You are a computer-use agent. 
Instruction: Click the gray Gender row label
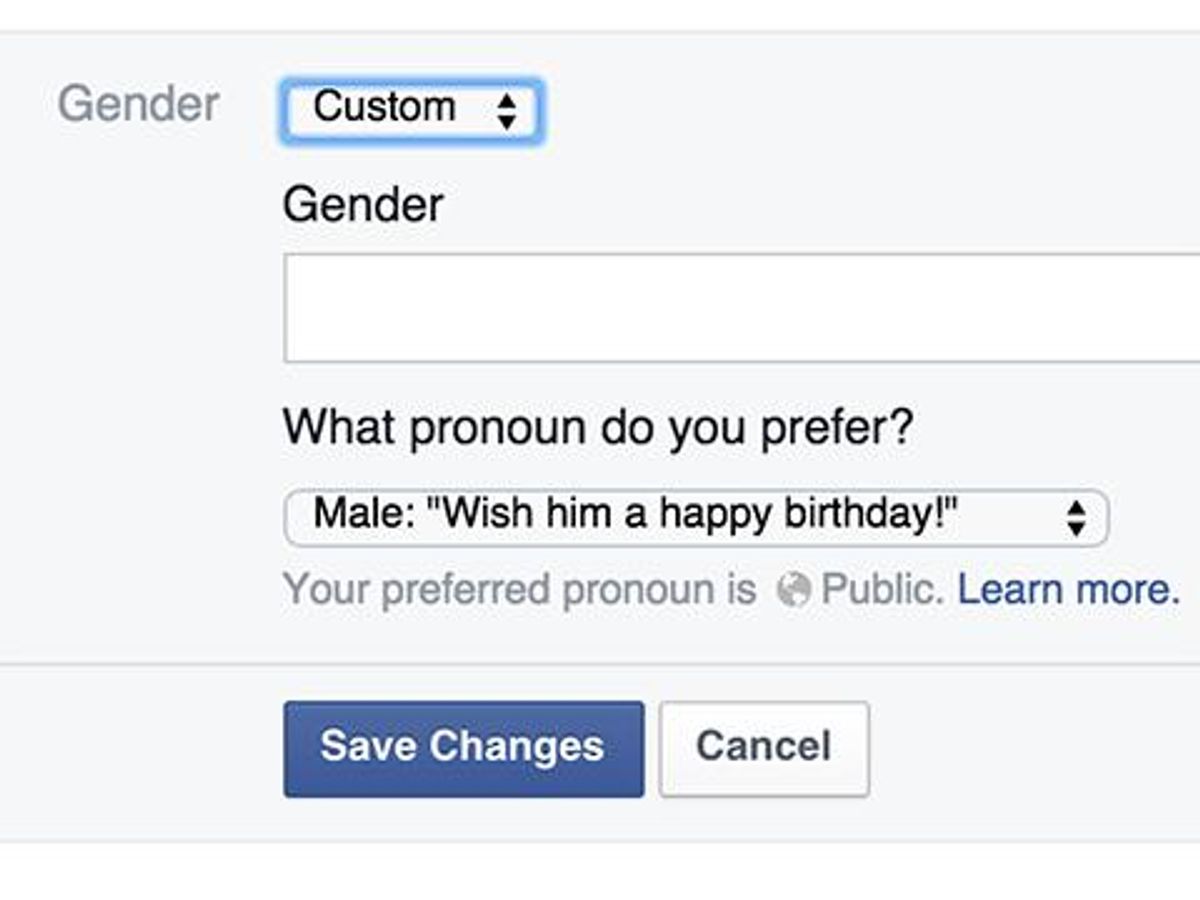pos(138,105)
